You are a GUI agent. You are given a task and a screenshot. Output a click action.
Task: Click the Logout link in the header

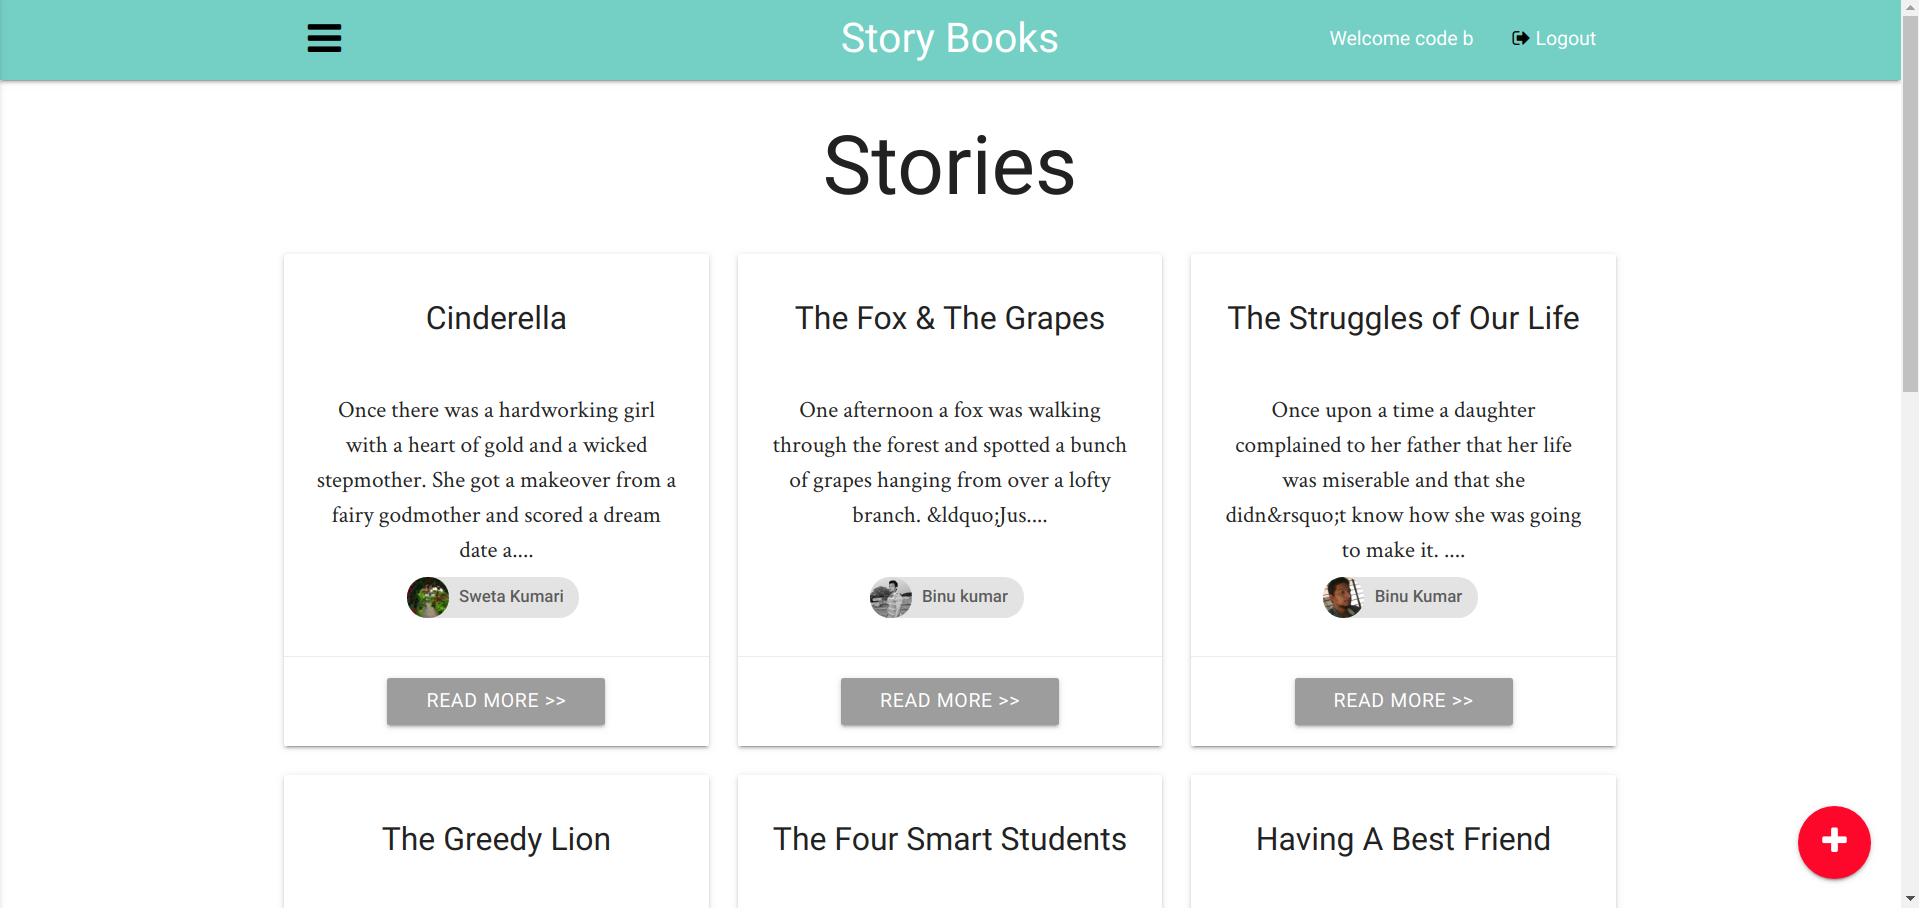click(1565, 38)
